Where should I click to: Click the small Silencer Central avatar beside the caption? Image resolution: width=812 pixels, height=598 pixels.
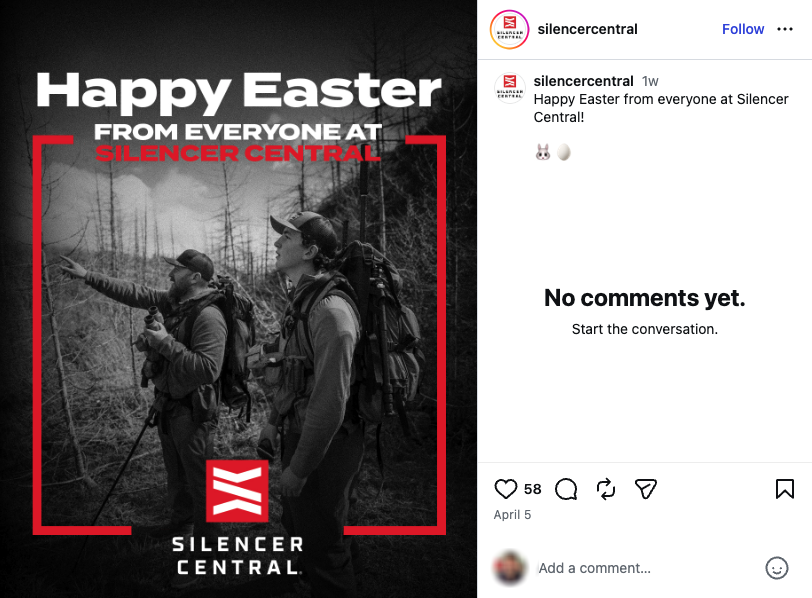[x=511, y=90]
